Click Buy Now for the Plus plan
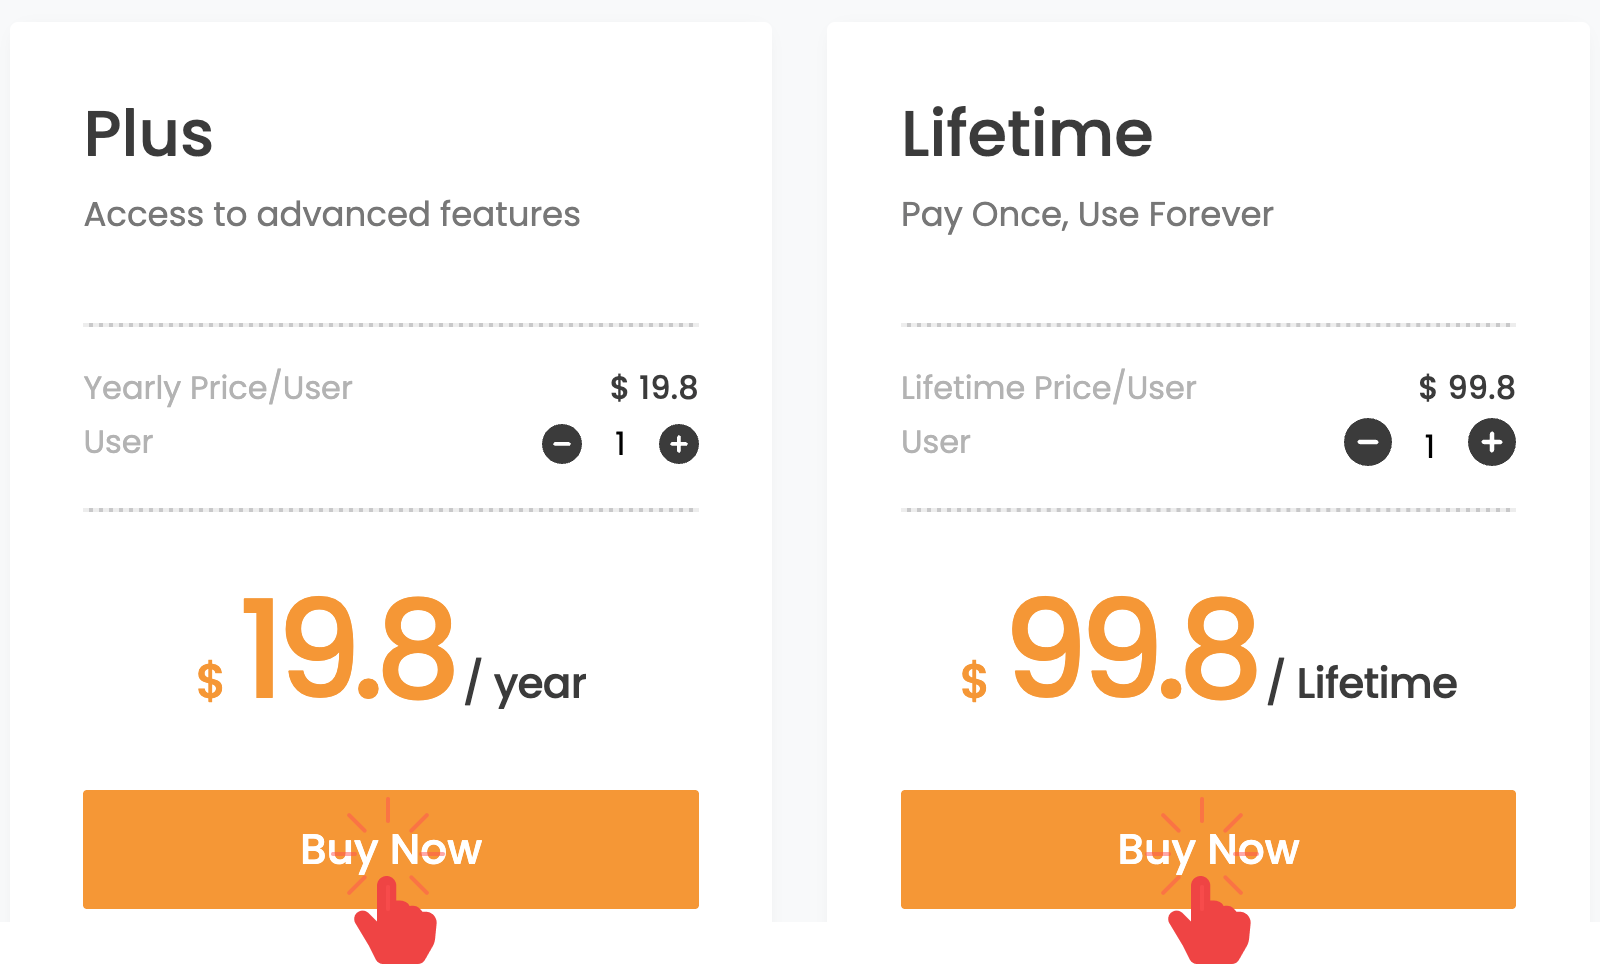This screenshot has height=964, width=1600. tap(391, 849)
